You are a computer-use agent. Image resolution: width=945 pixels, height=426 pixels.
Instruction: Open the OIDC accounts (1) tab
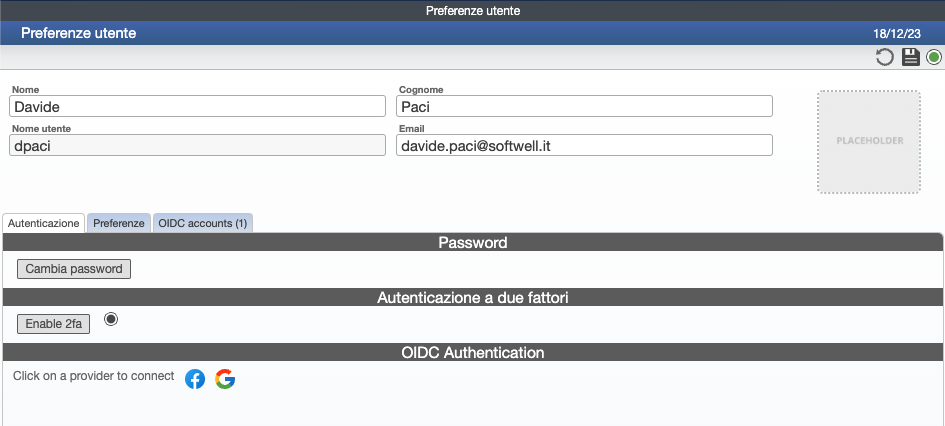[x=202, y=223]
